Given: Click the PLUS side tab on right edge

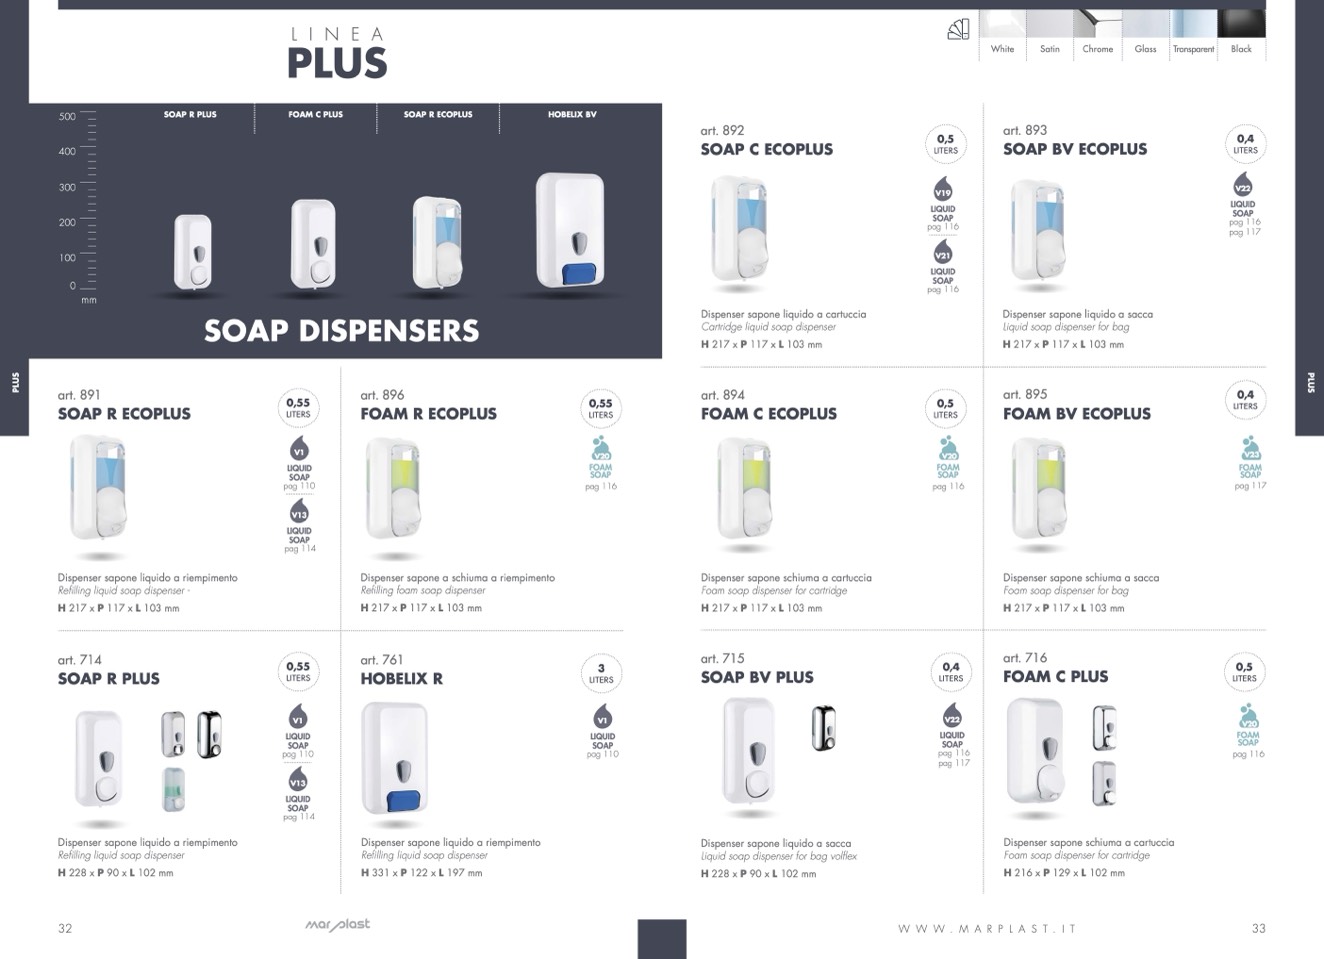Looking at the screenshot, I should point(1310,382).
